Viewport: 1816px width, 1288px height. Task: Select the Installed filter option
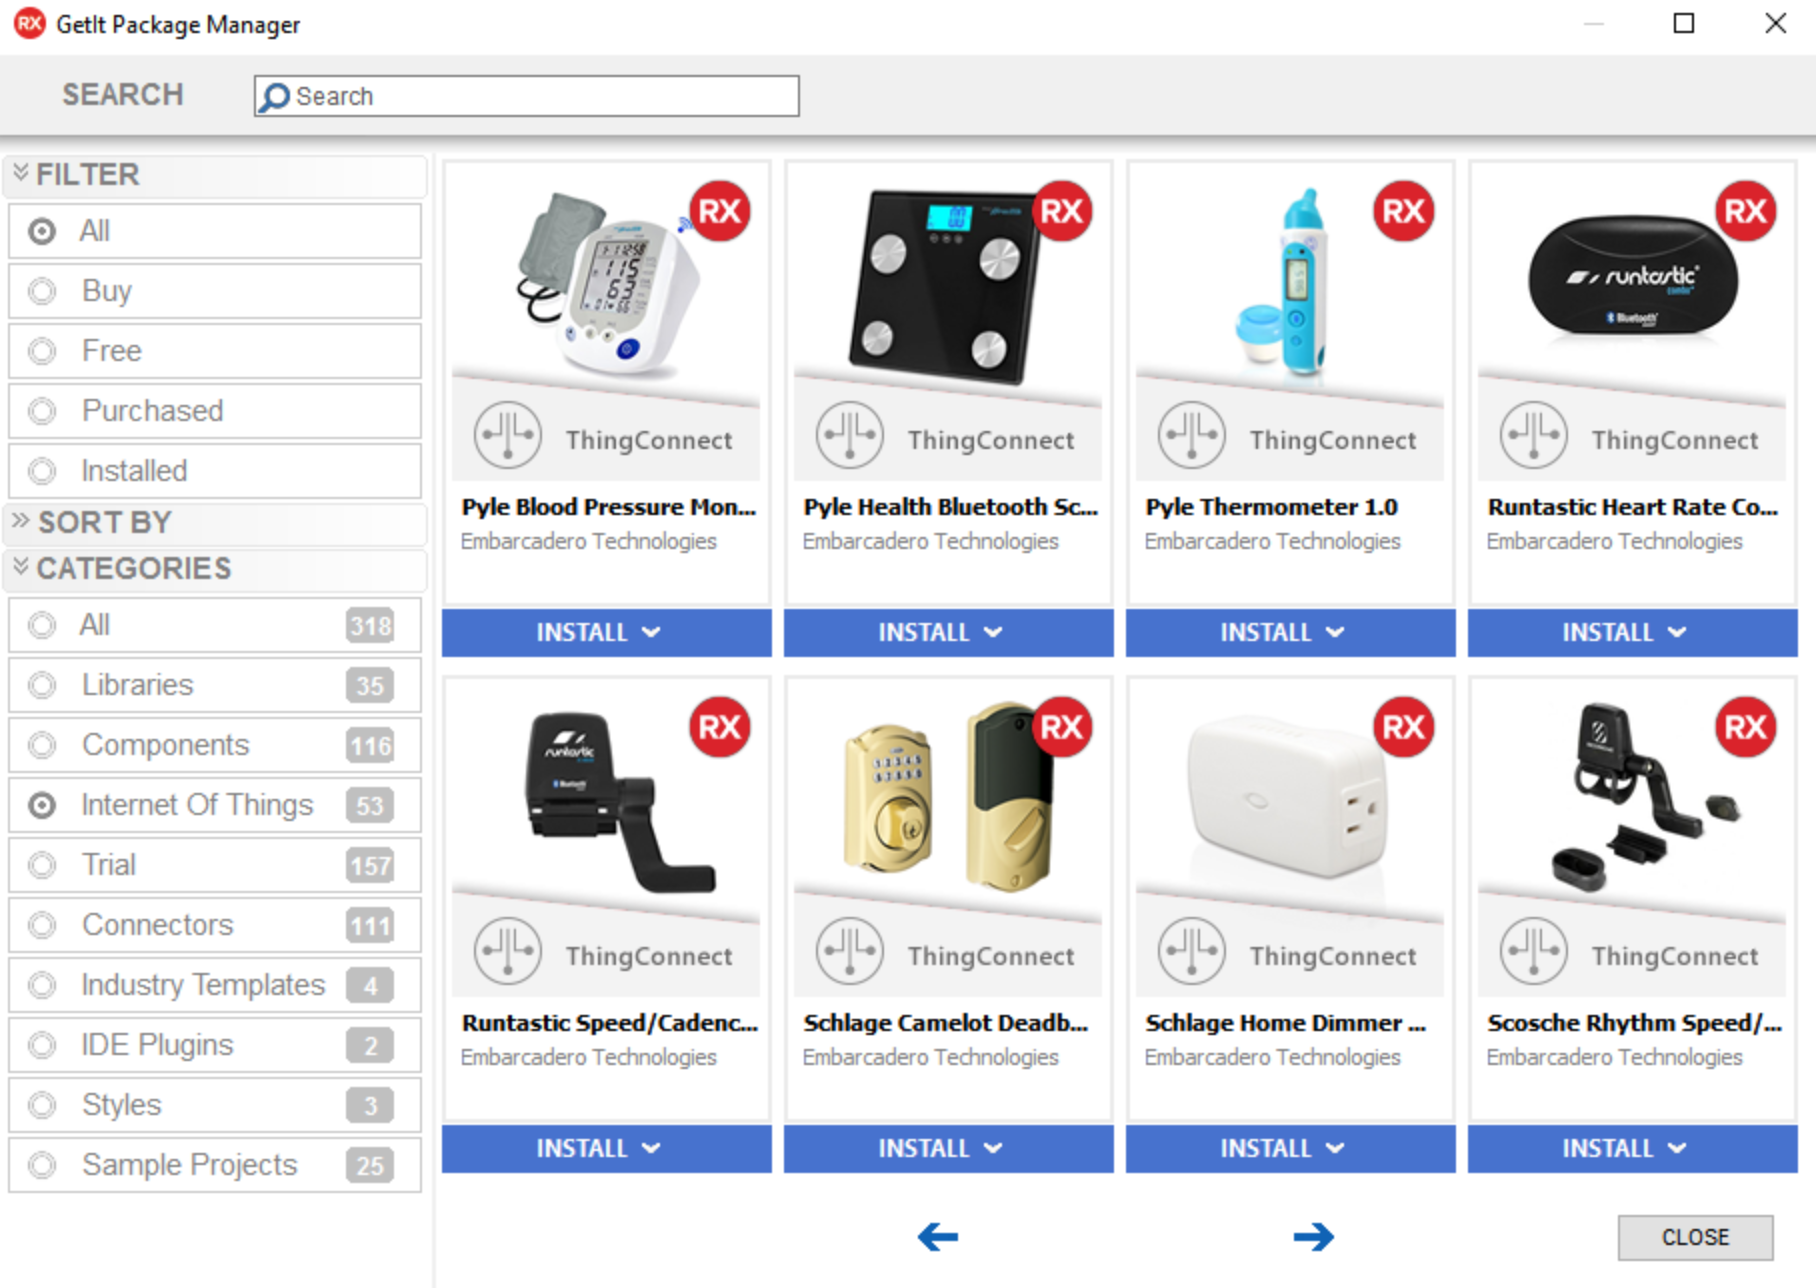[x=214, y=471]
